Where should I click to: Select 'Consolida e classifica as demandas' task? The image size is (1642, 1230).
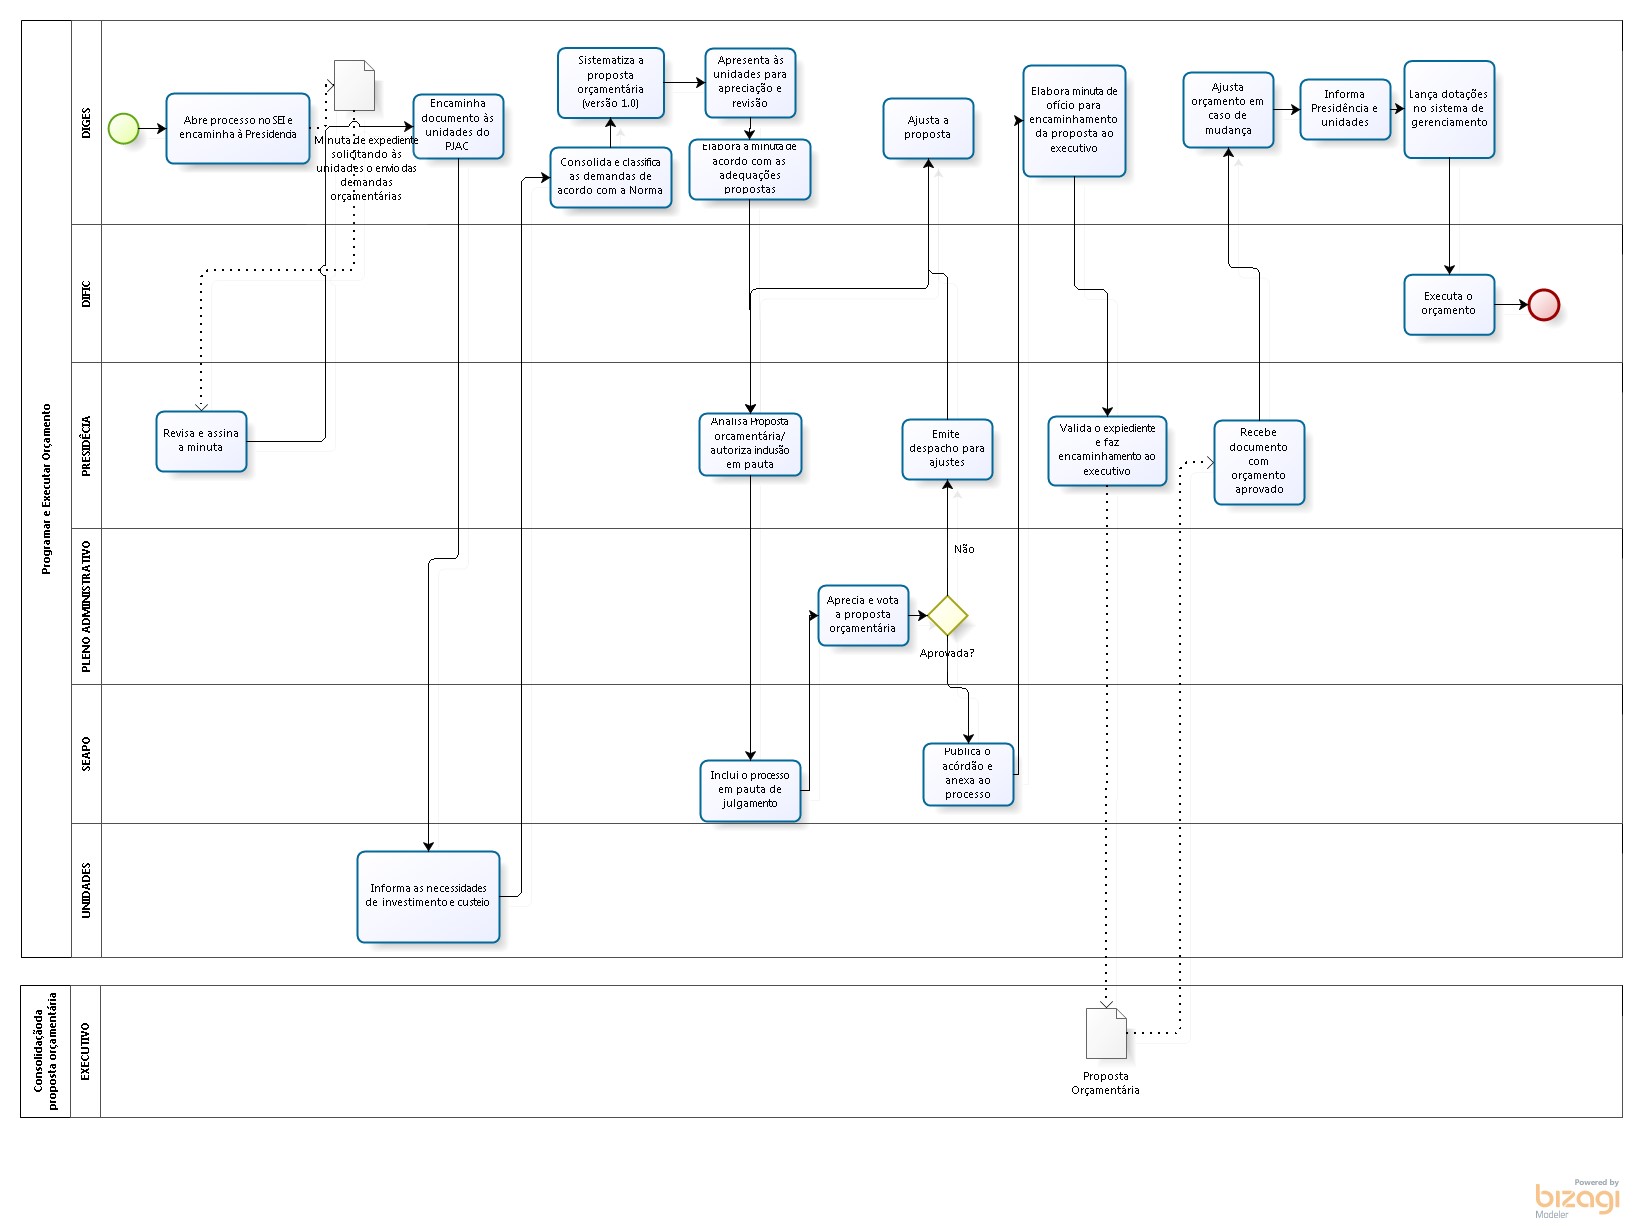pos(610,177)
